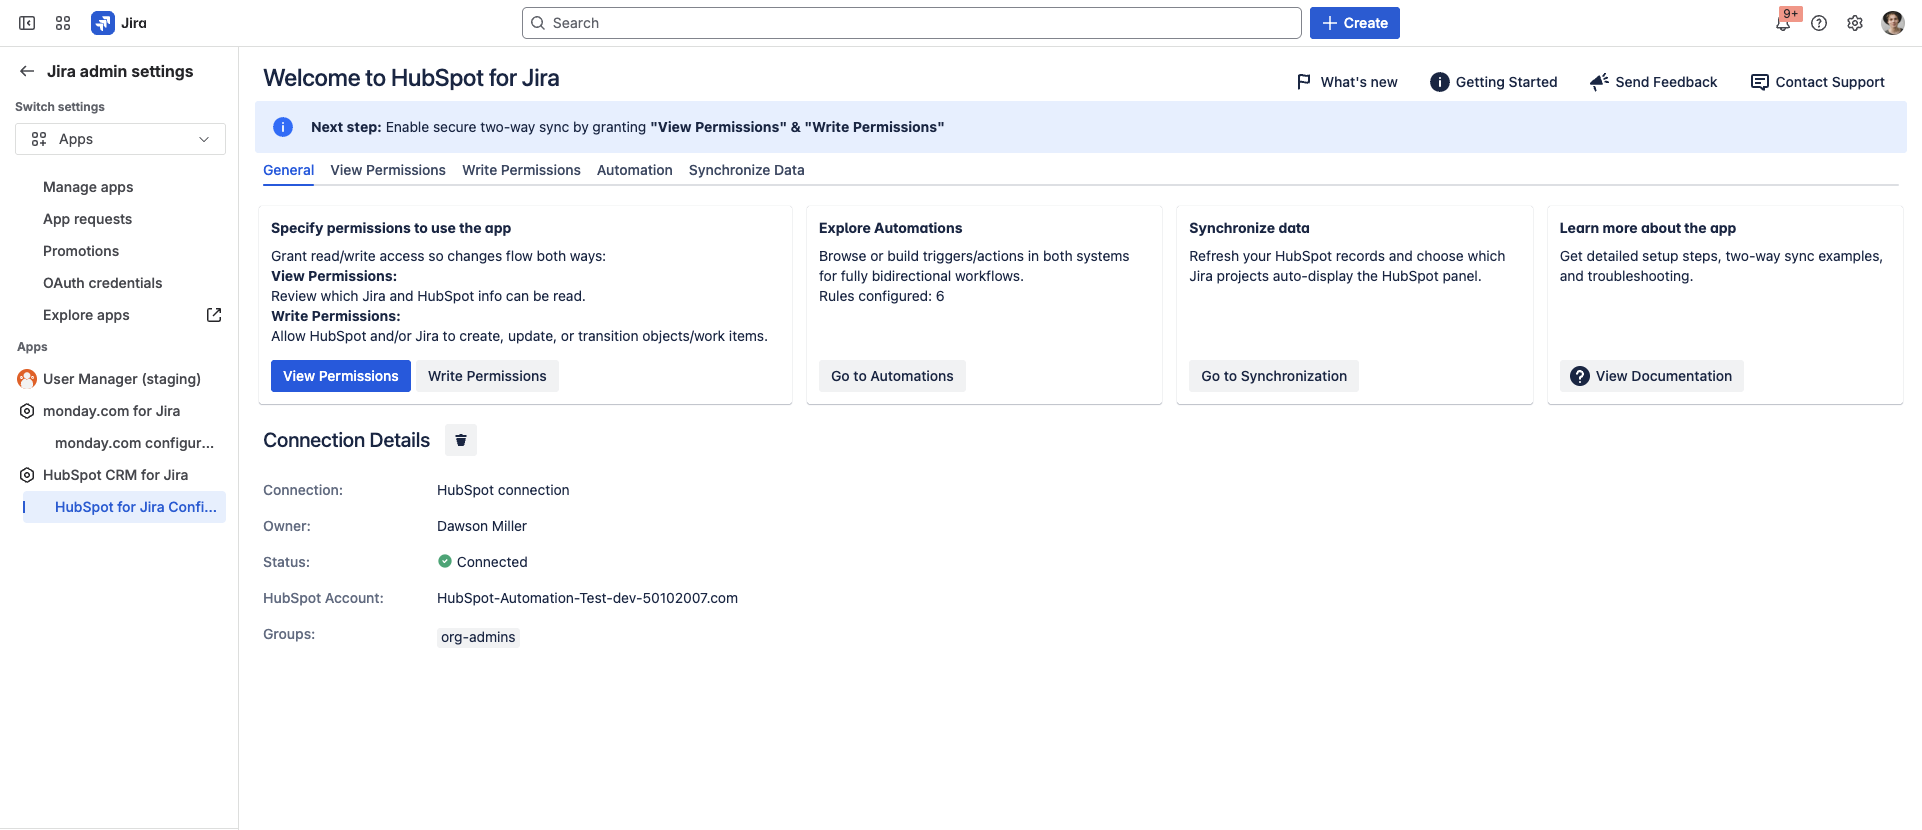Open monday.com configuration sidebar item
Image resolution: width=1922 pixels, height=830 pixels.
(x=134, y=443)
